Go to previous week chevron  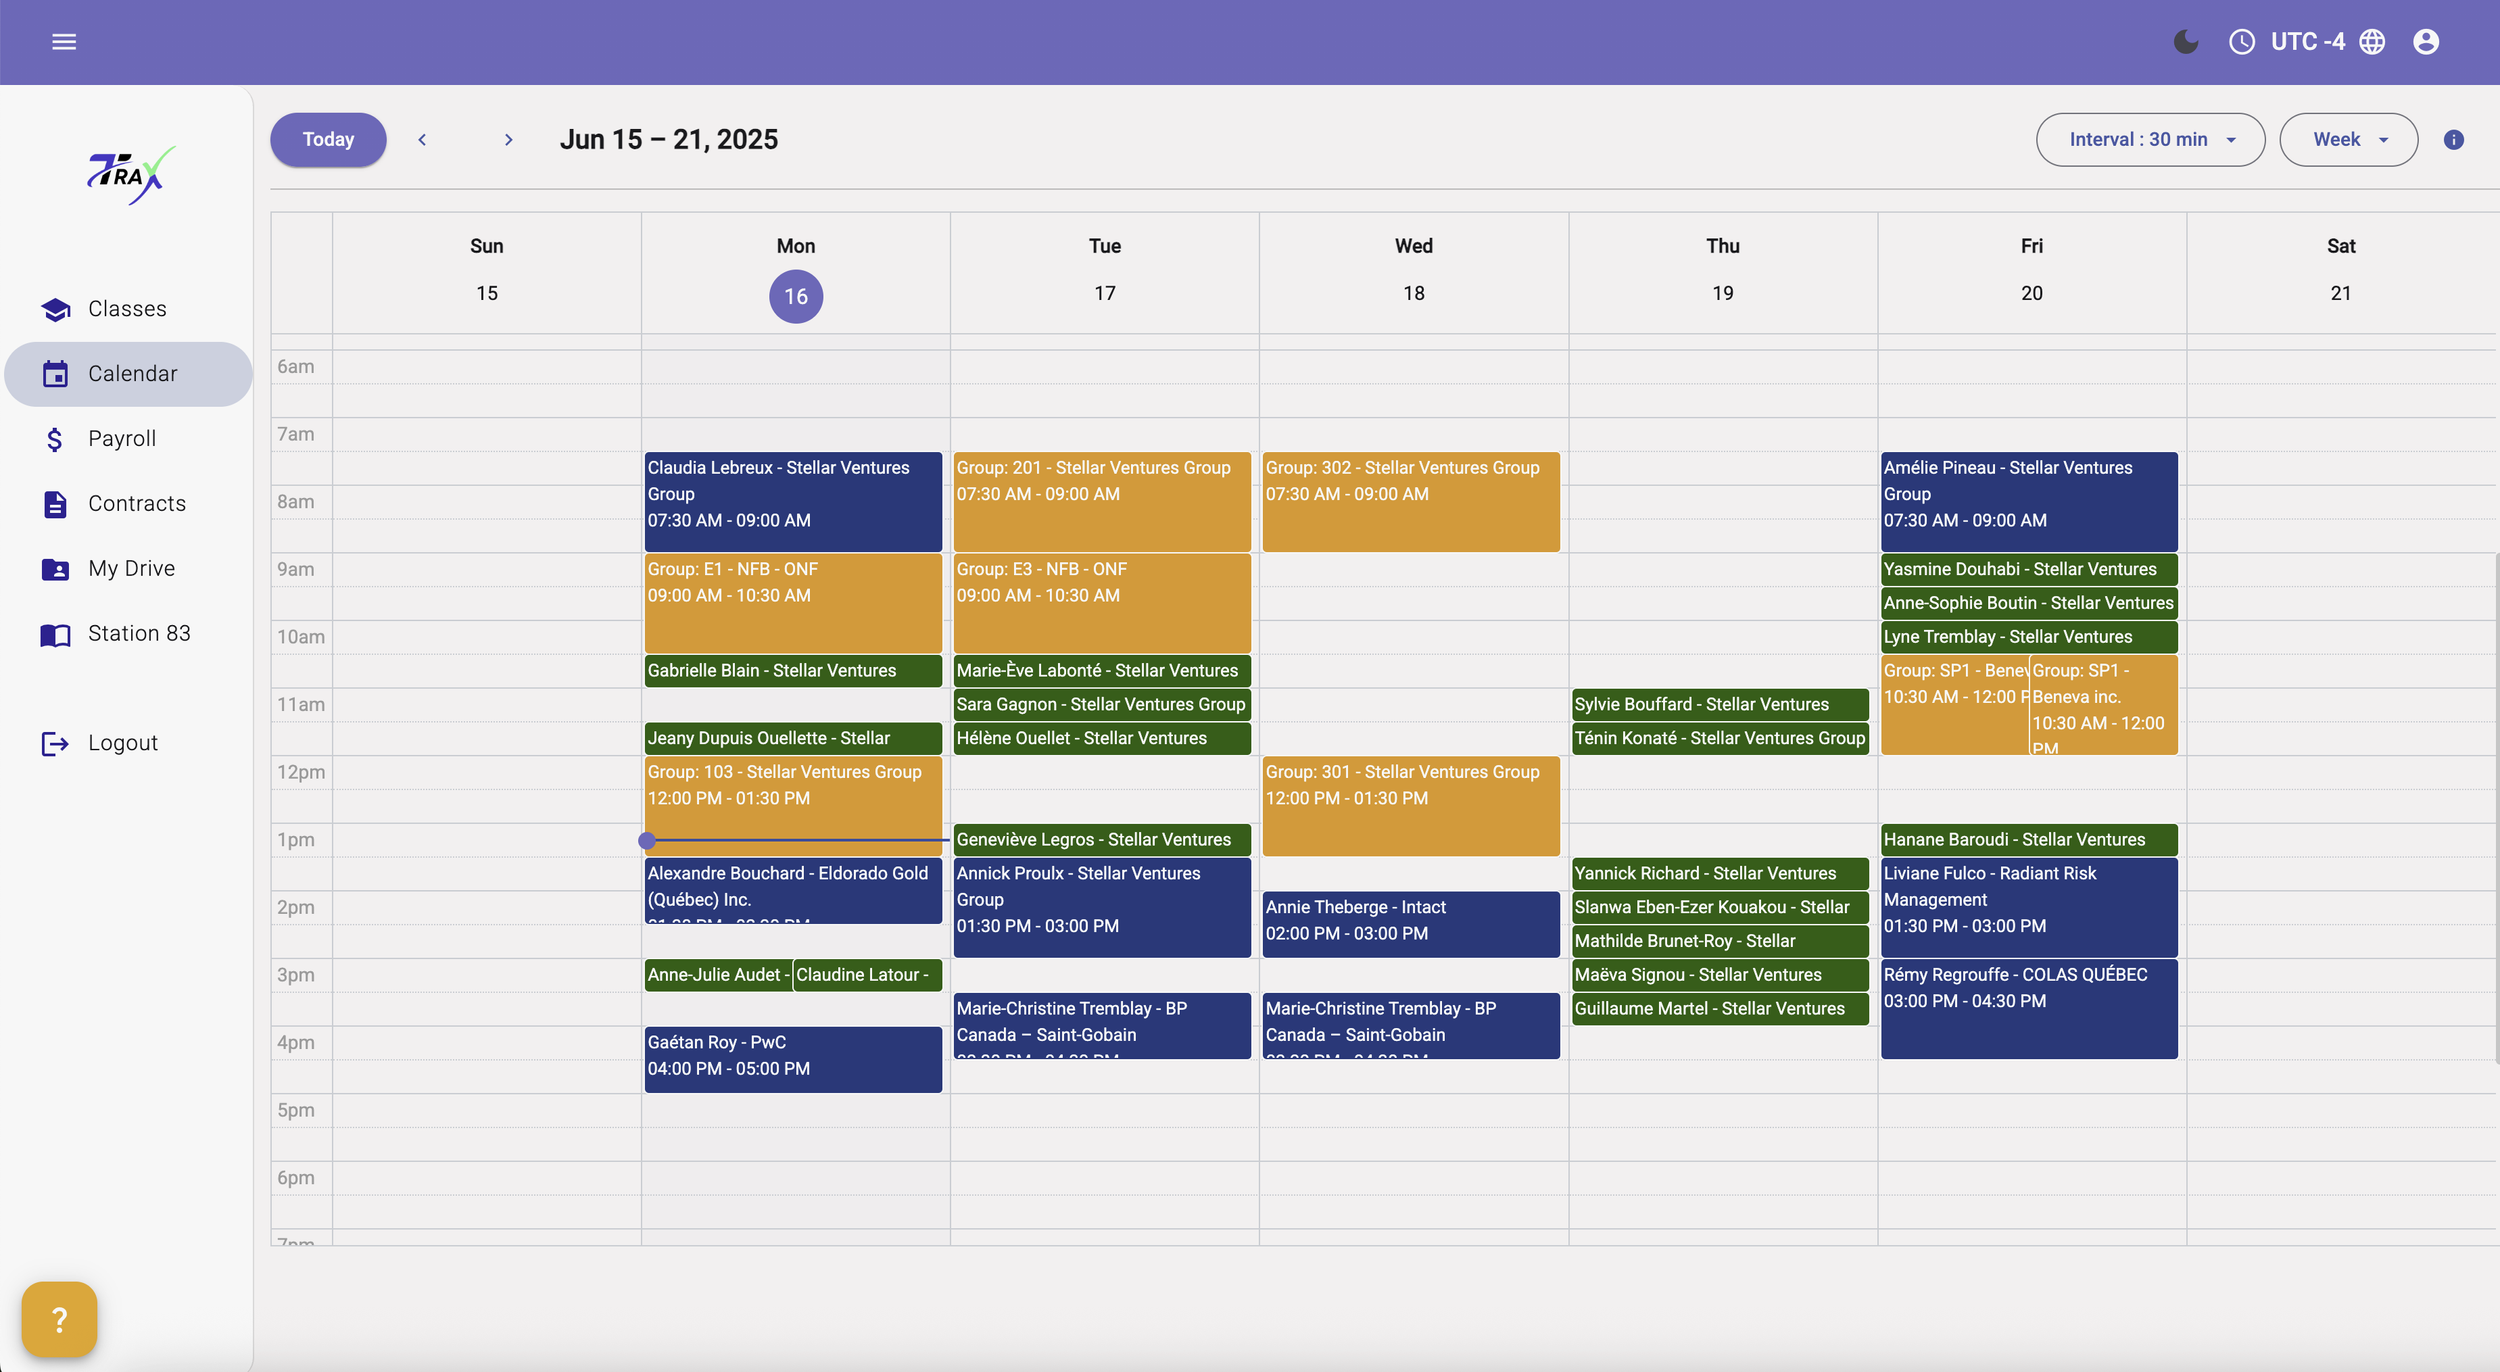pos(422,140)
